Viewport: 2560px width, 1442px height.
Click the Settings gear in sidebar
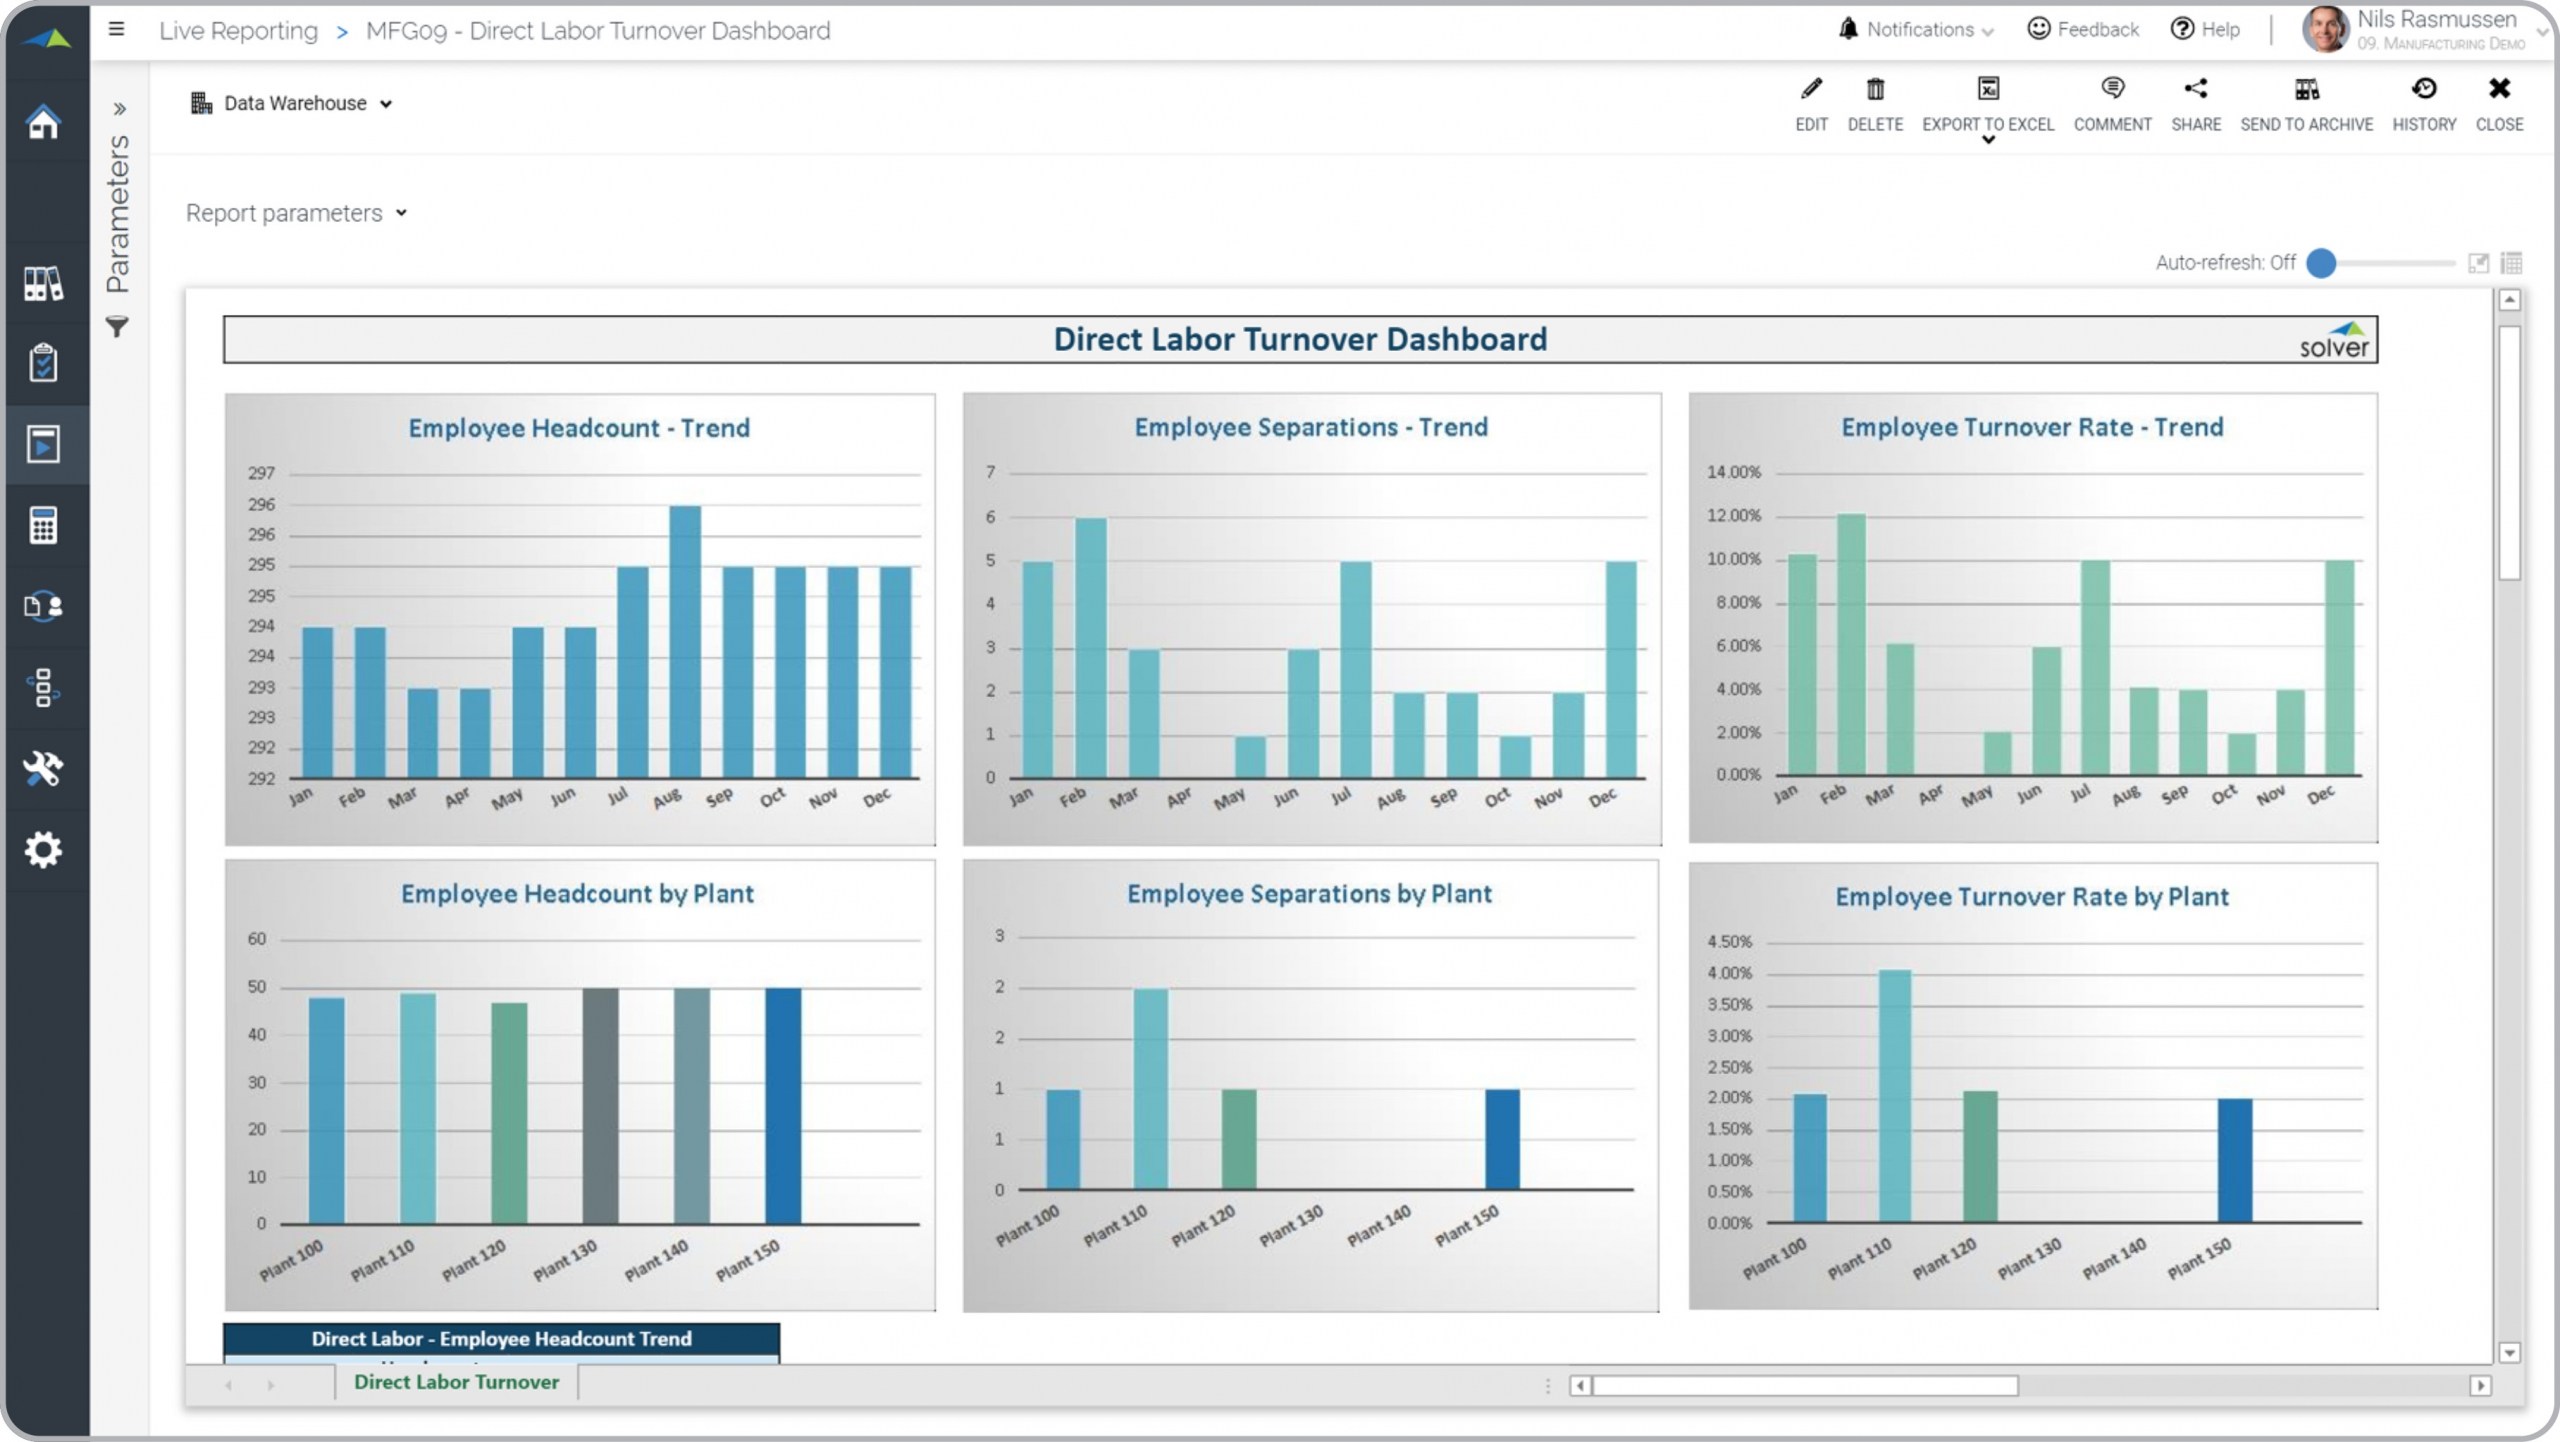click(43, 850)
